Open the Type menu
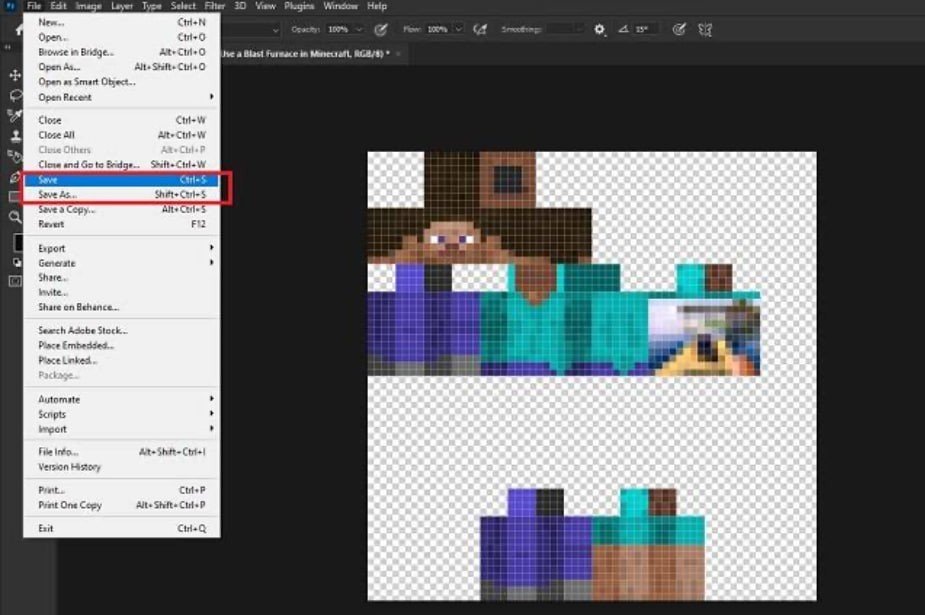The height and width of the screenshot is (615, 925). click(152, 6)
